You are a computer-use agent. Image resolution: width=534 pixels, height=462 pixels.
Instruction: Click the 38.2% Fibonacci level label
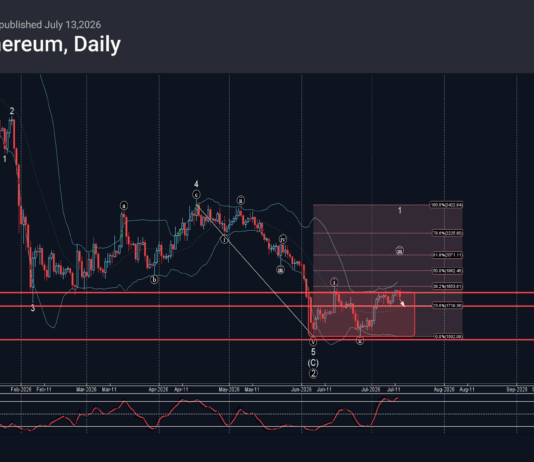click(x=447, y=286)
